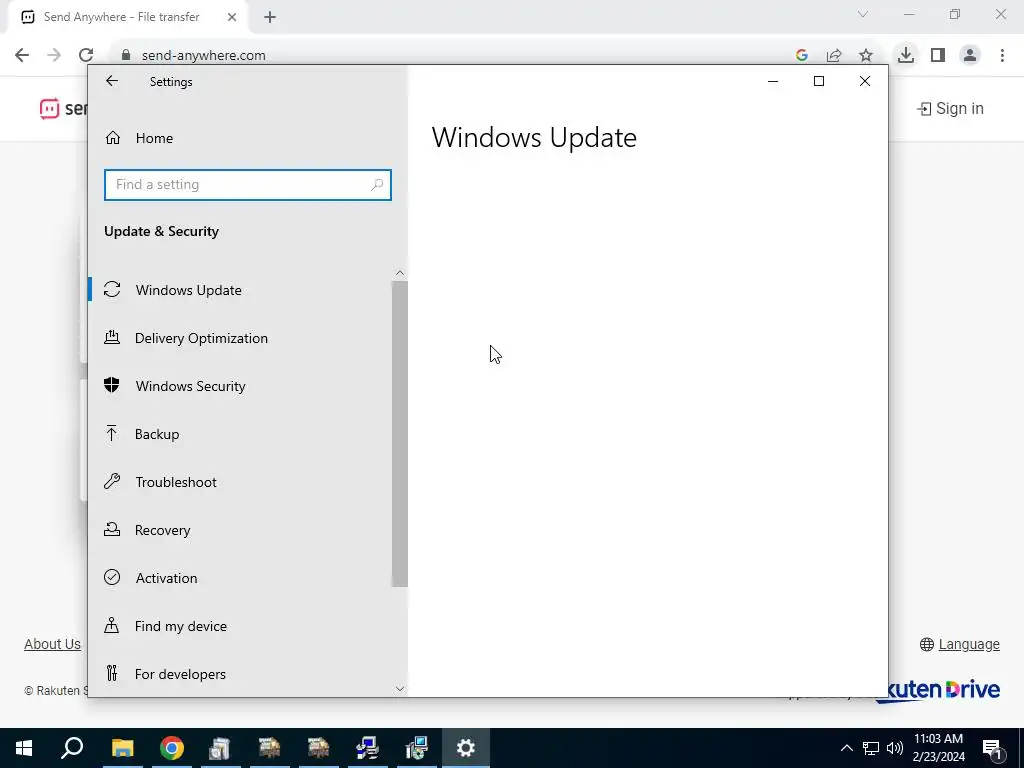Click the Google icon in address bar
Image resolution: width=1024 pixels, height=768 pixels.
pyautogui.click(x=802, y=56)
